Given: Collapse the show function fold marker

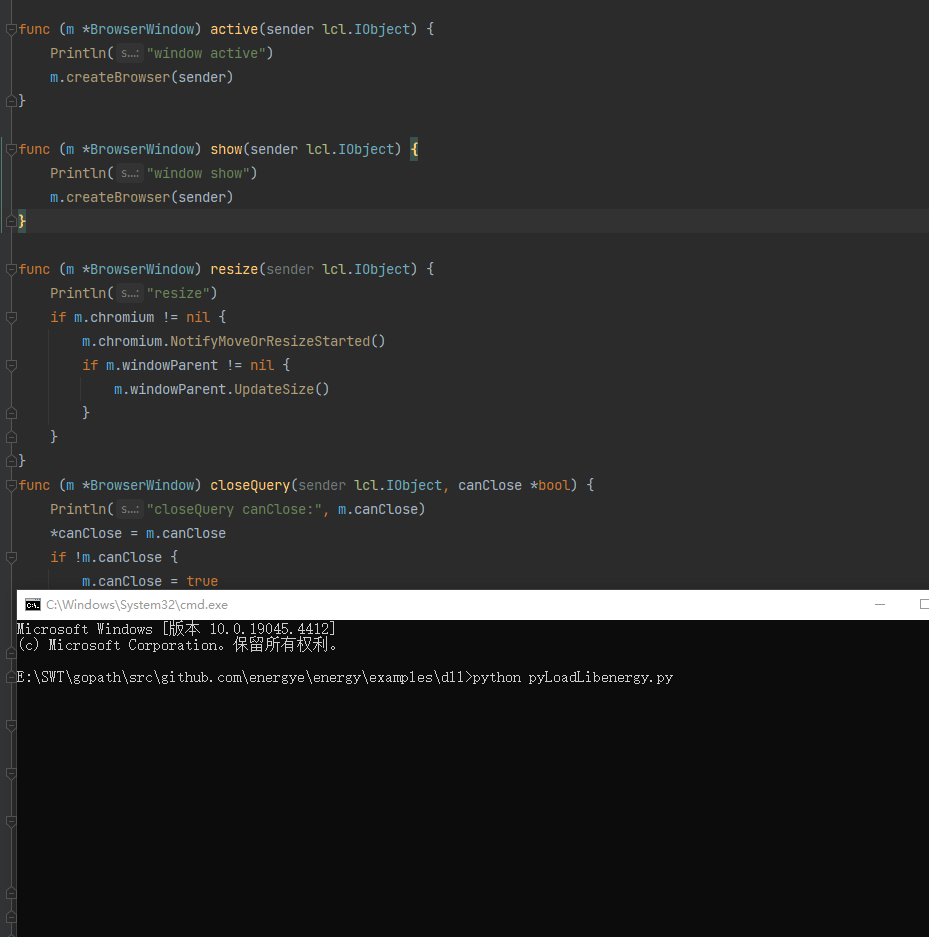Looking at the screenshot, I should point(11,149).
